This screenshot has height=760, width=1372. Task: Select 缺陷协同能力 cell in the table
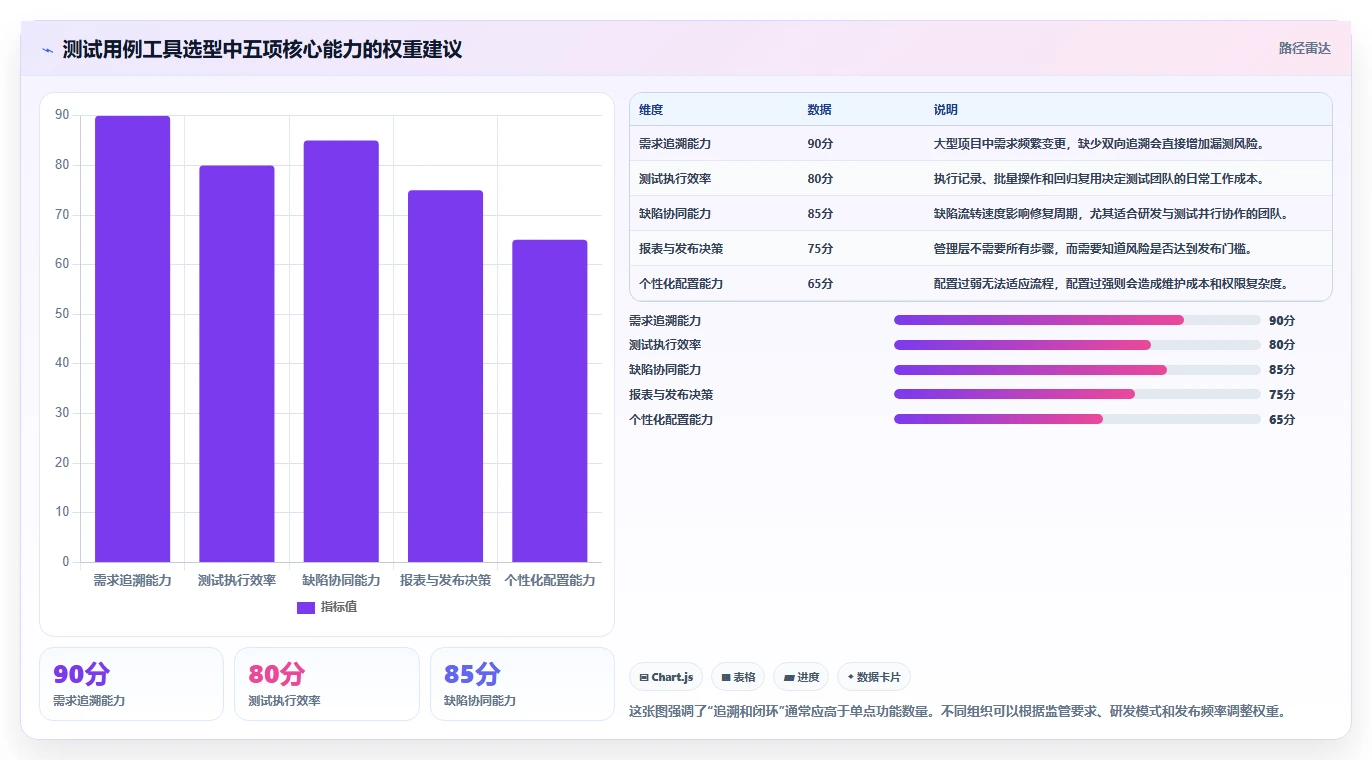(x=675, y=214)
